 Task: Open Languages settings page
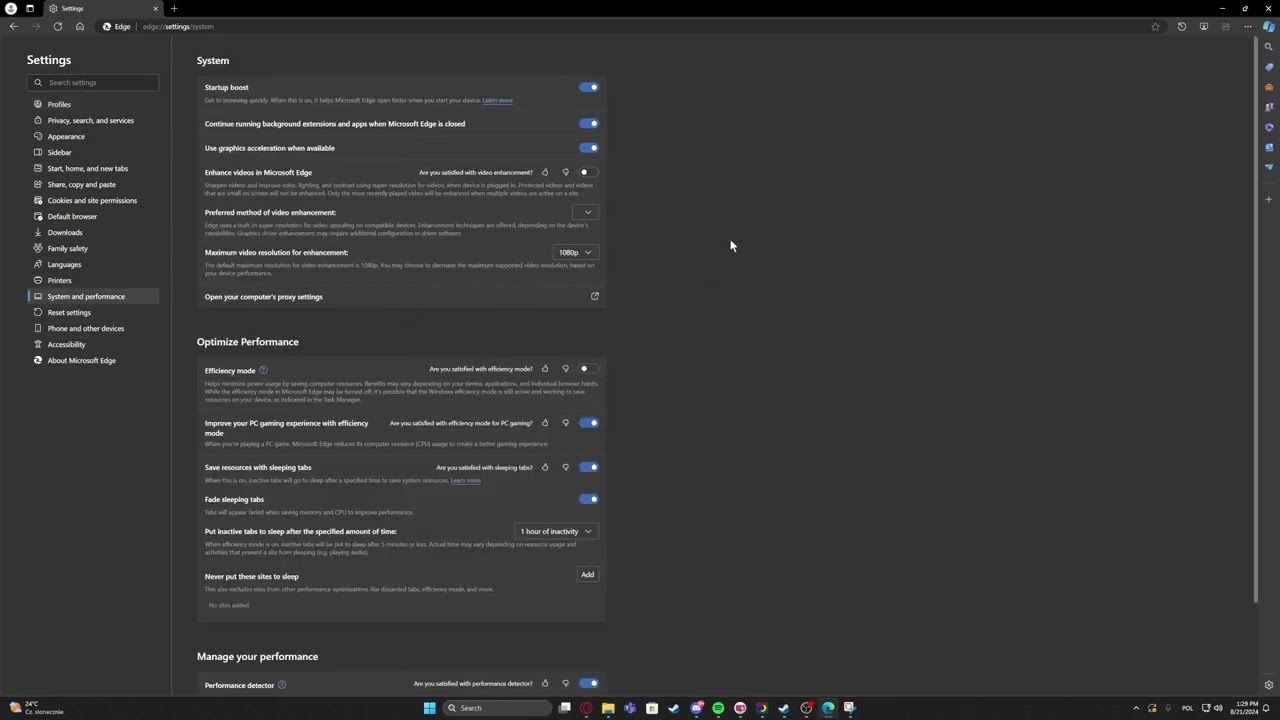(93, 264)
